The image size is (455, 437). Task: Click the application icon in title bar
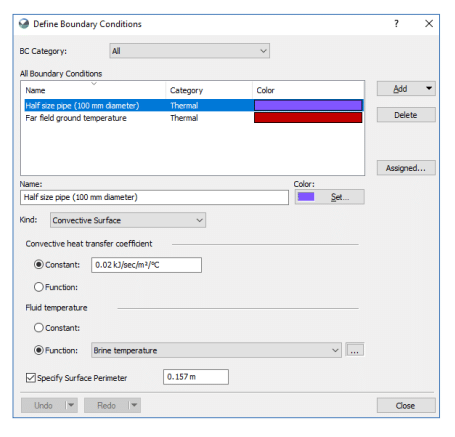(x=24, y=24)
